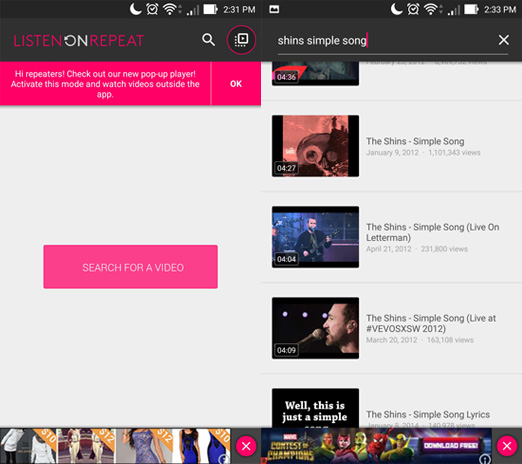Viewport: 522px width, 464px height.
Task: Tap the 2:33 PM clock
Action: coord(500,10)
